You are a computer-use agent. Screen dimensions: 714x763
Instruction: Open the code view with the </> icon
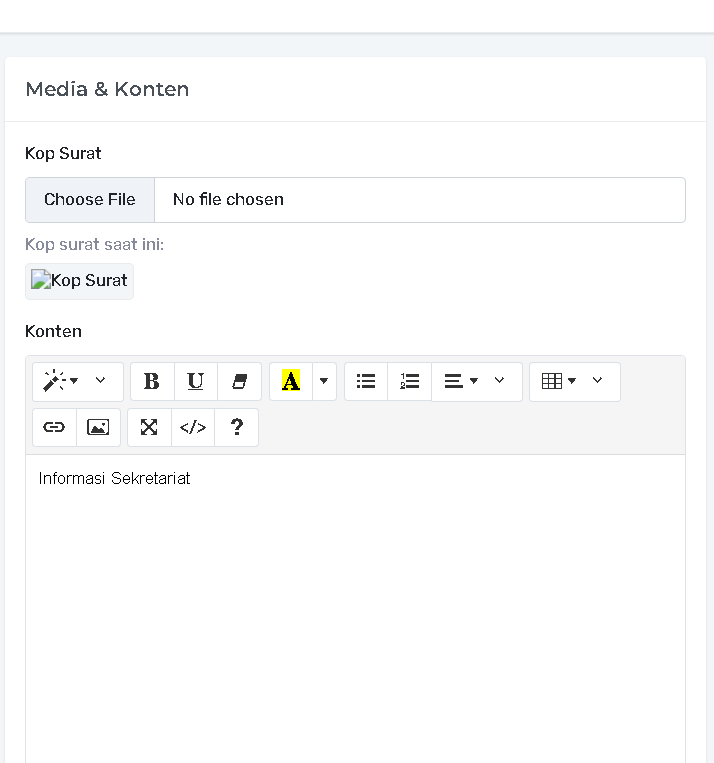coord(193,427)
